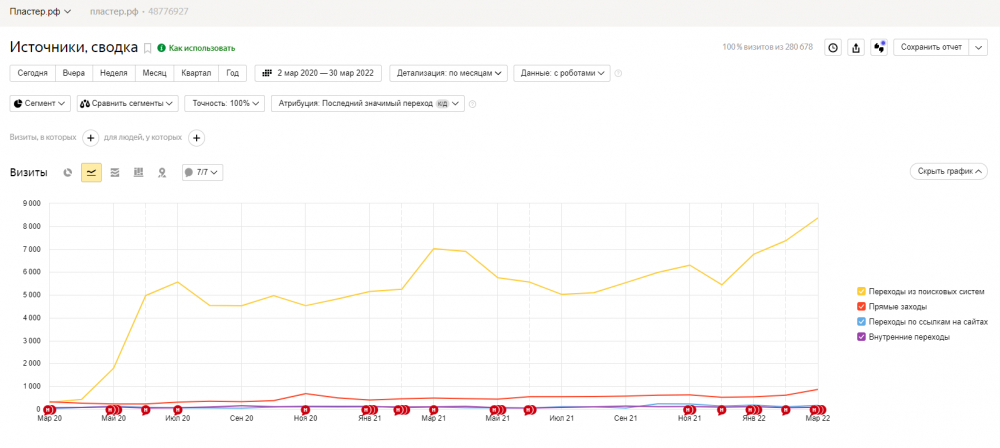1000x448 pixels.
Task: Select the pie chart view icon
Action: (x=68, y=172)
